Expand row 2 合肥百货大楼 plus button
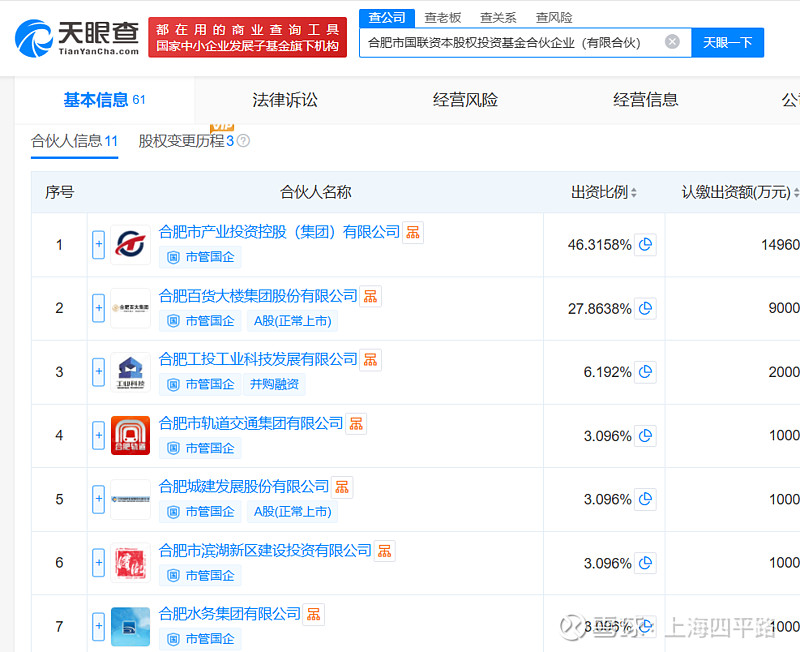 98,308
